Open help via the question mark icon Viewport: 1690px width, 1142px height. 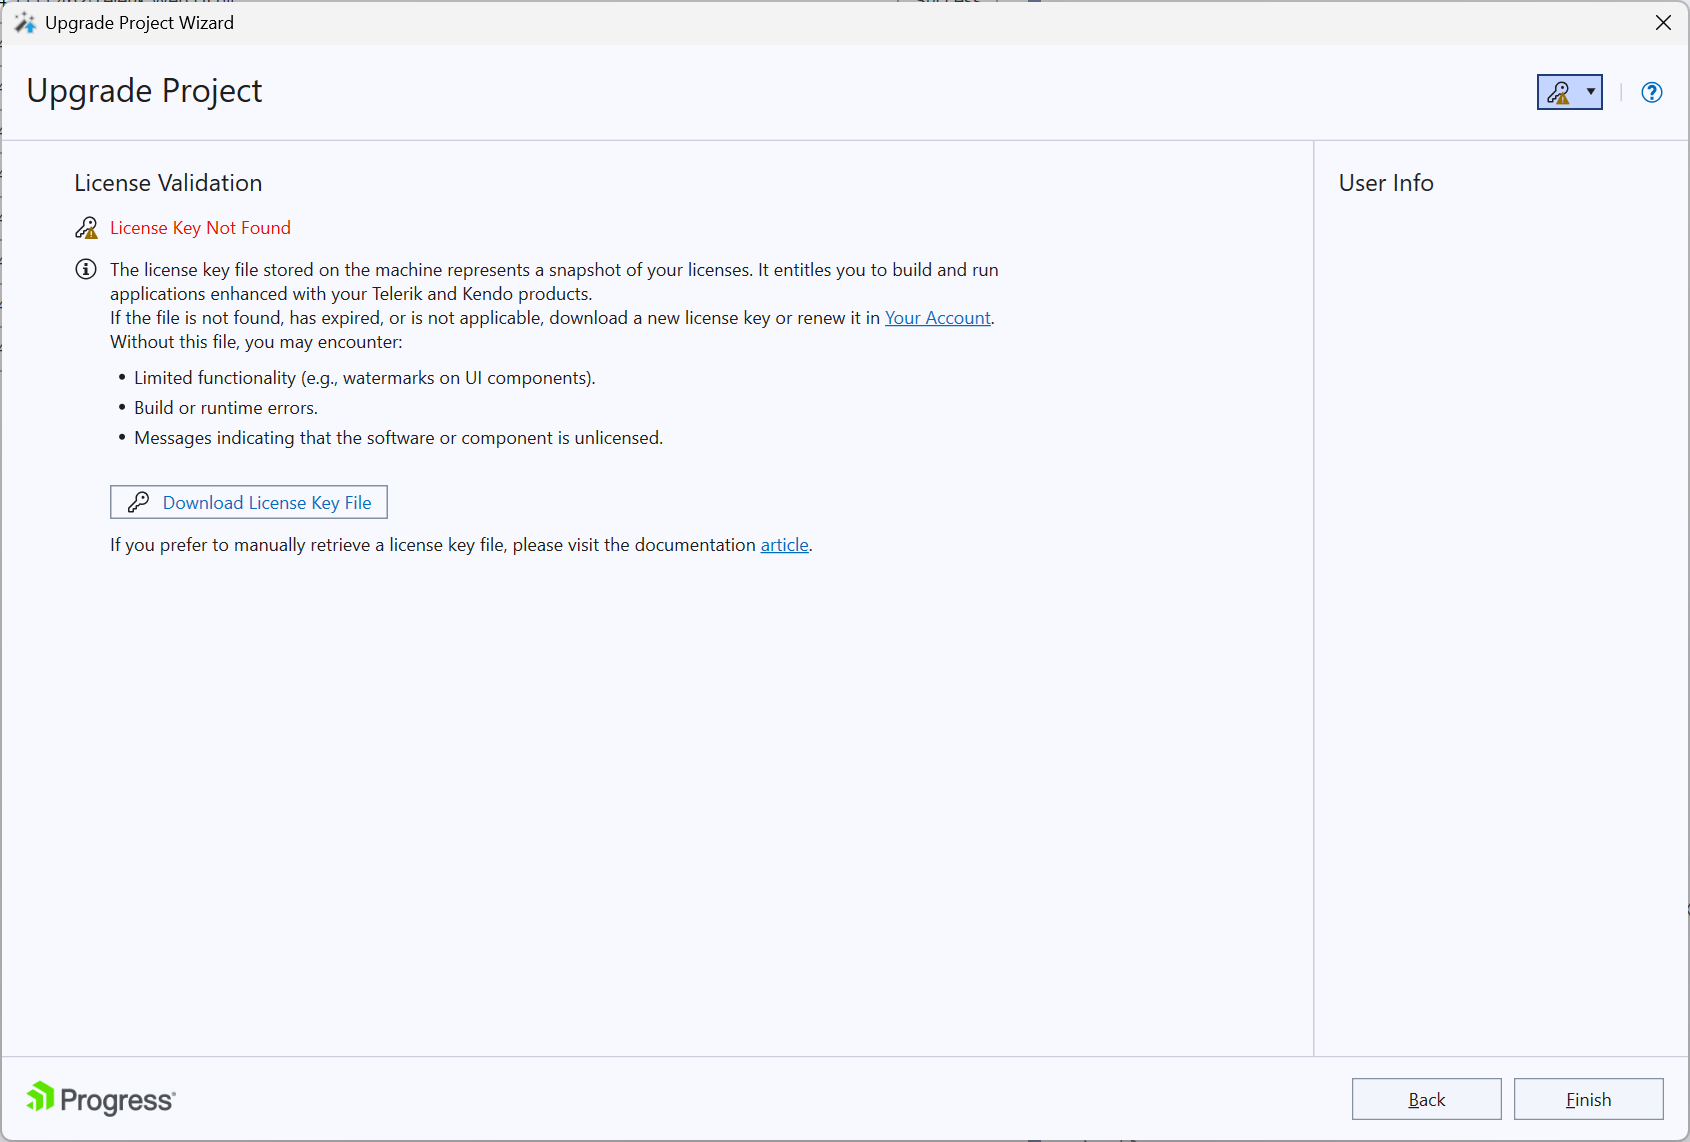(x=1651, y=92)
